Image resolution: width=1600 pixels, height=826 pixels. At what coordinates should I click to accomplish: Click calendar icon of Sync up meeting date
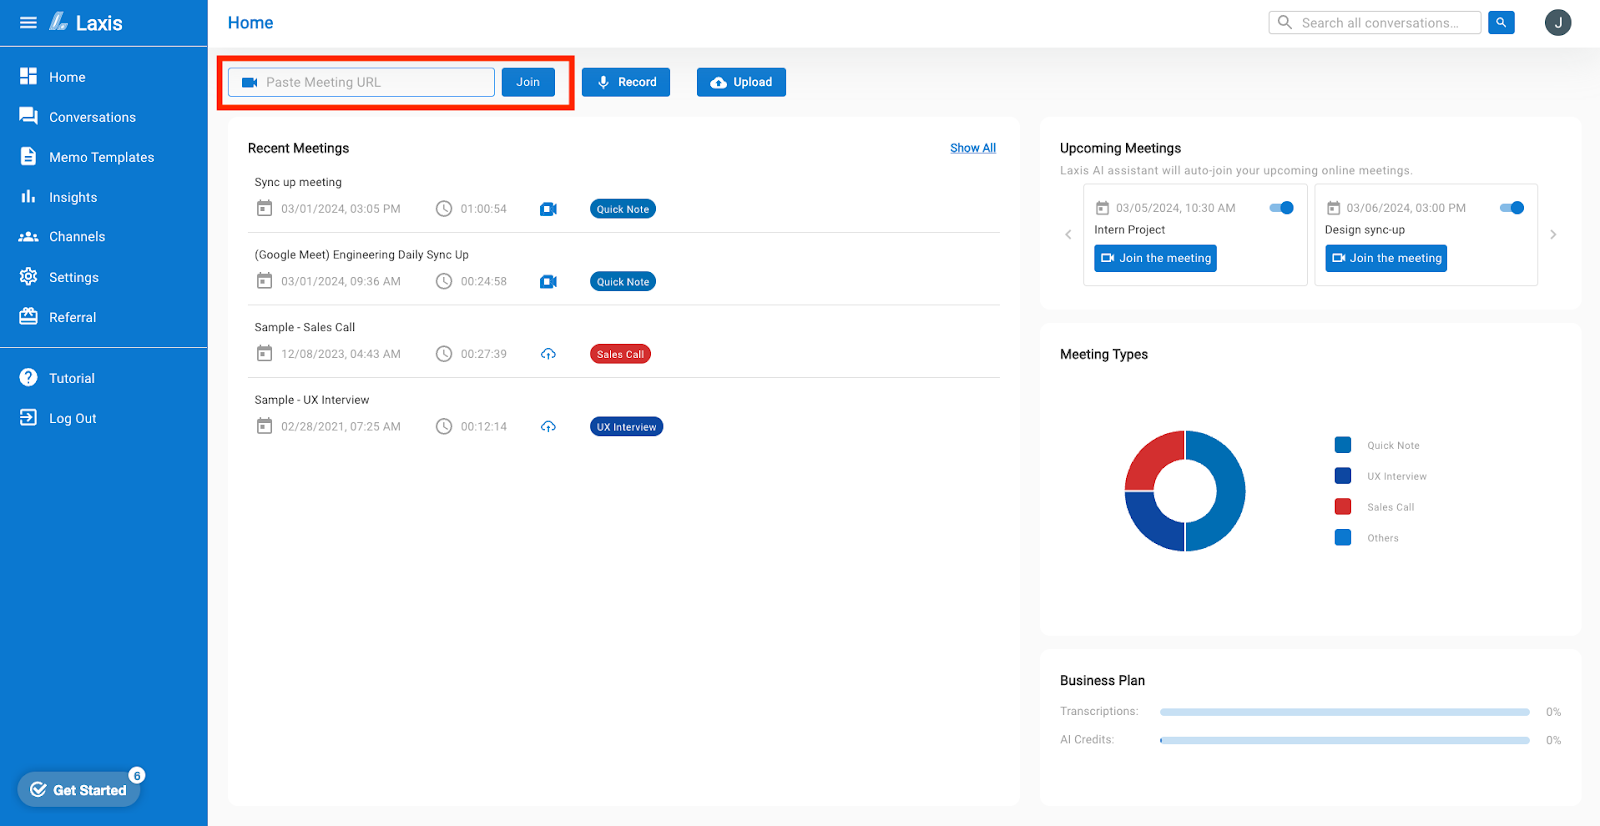pos(264,209)
